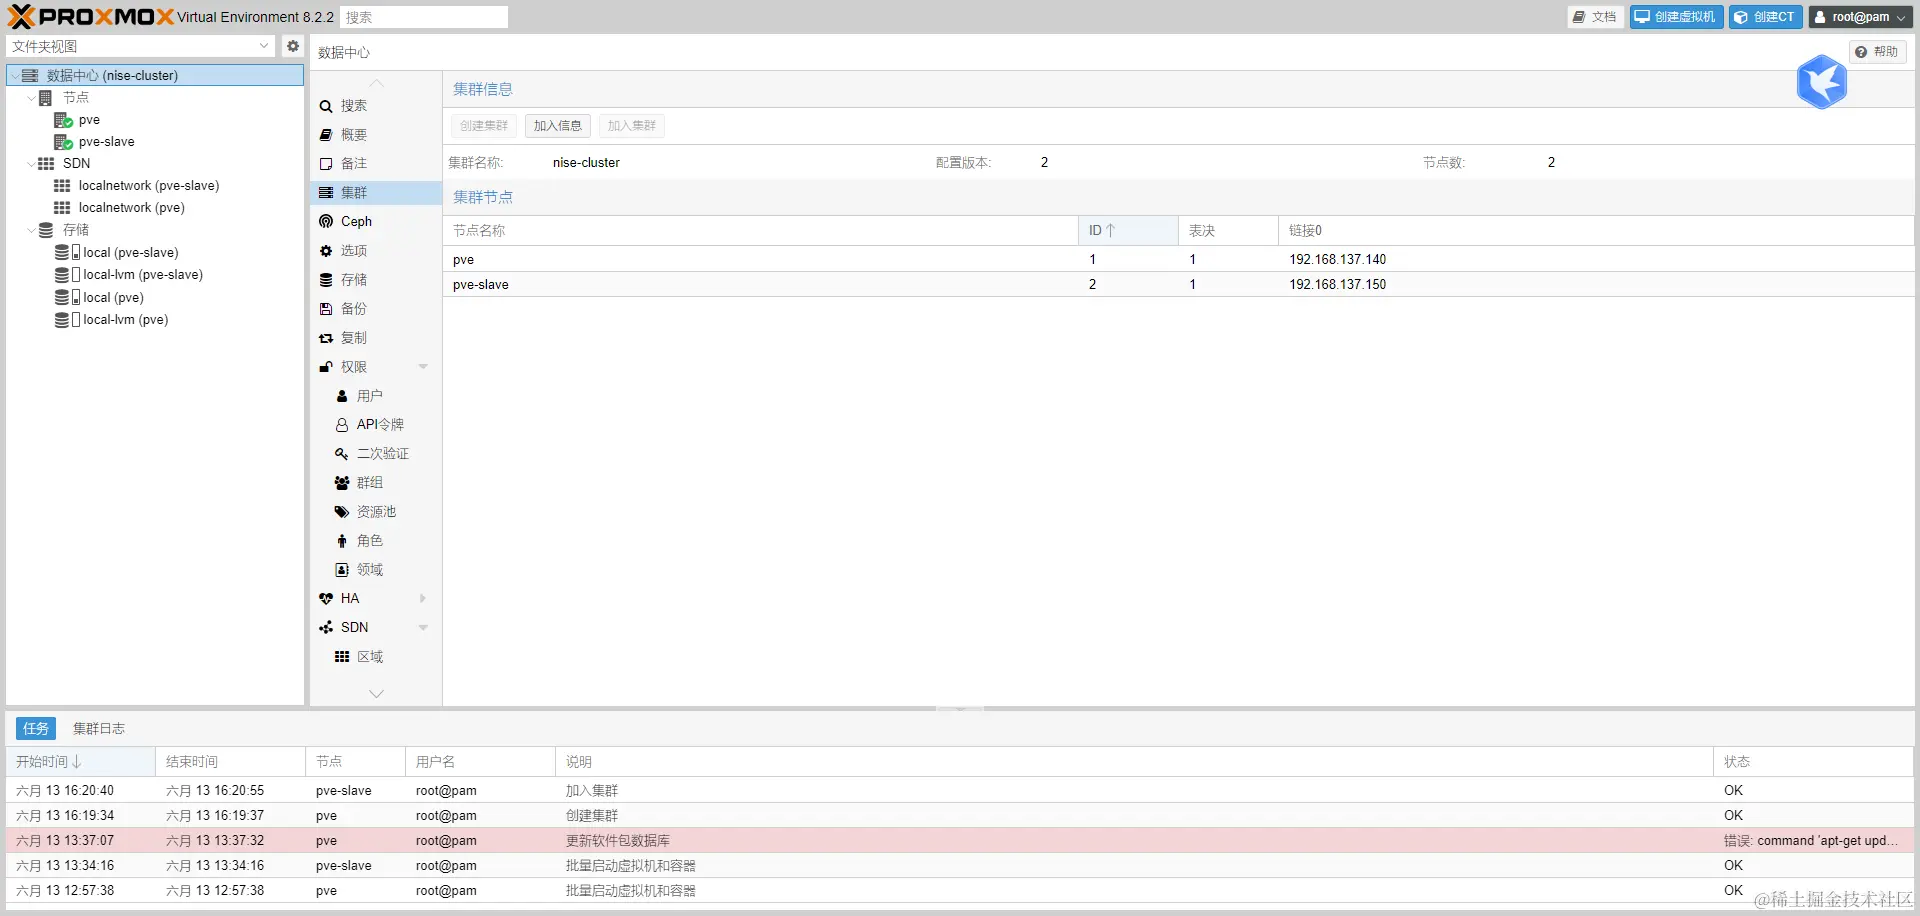Click the local-lvm (pve-slave) storage icon
This screenshot has width=1920, height=916.
click(67, 275)
